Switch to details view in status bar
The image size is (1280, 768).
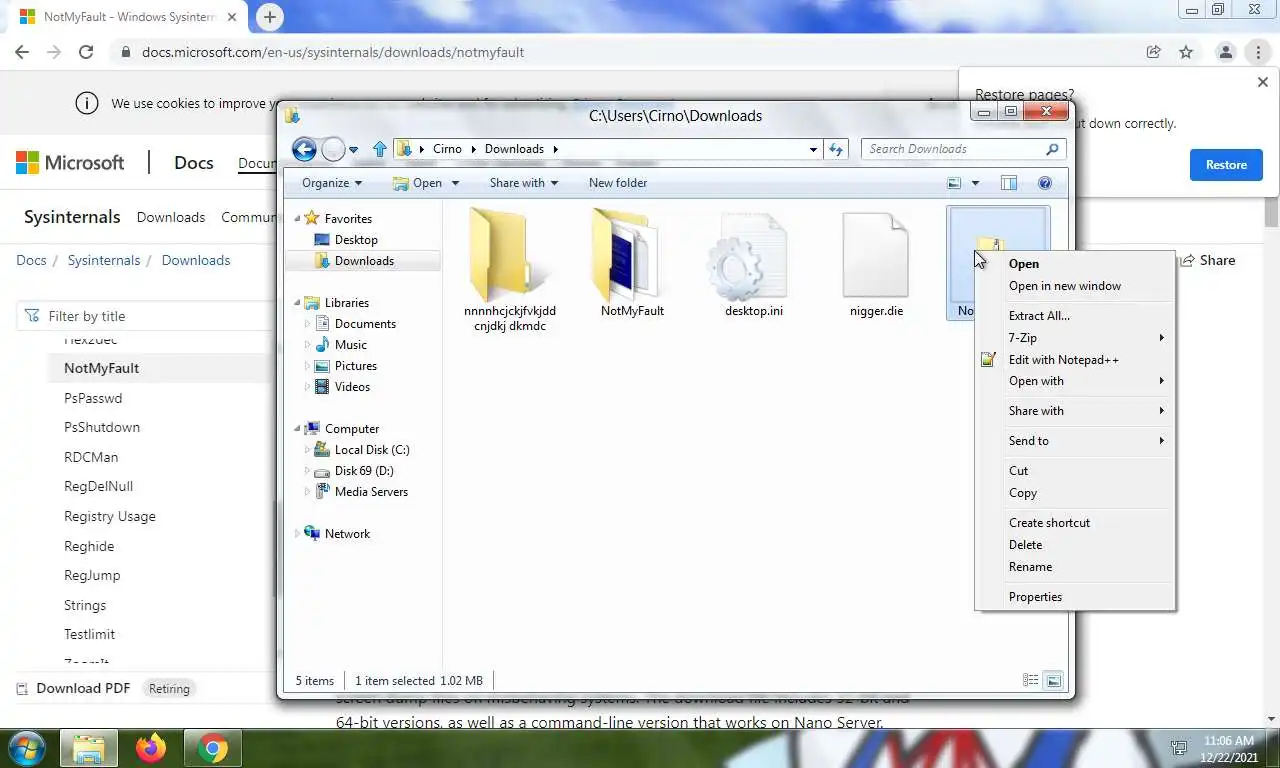1030,681
